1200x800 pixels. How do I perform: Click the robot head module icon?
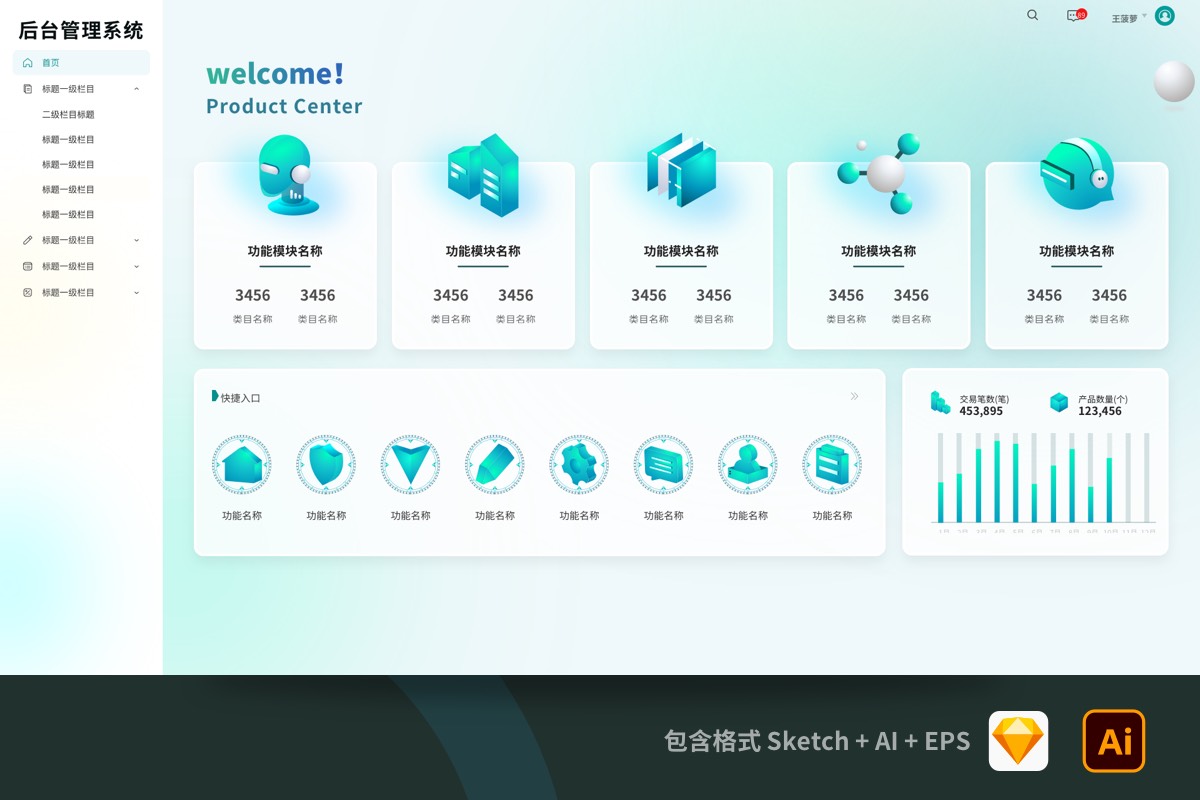(285, 175)
